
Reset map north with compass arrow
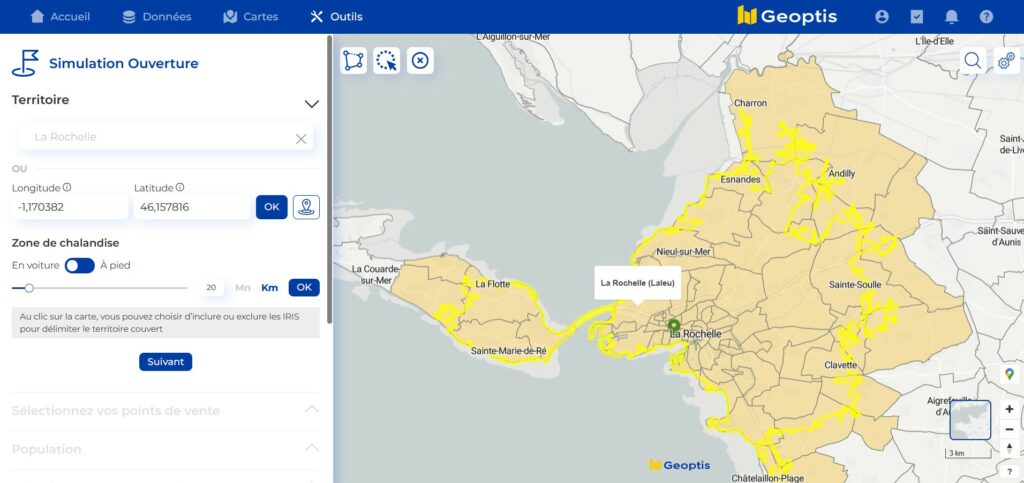click(1010, 448)
